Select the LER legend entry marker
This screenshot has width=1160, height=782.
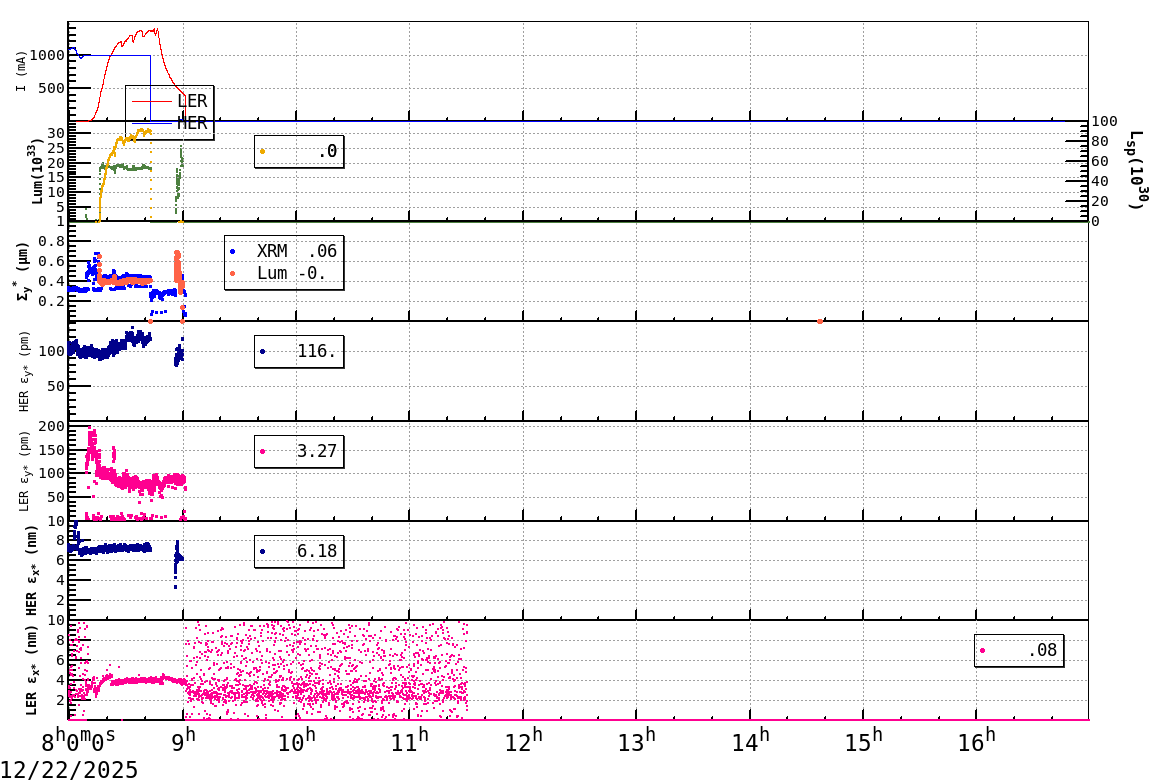pos(150,101)
